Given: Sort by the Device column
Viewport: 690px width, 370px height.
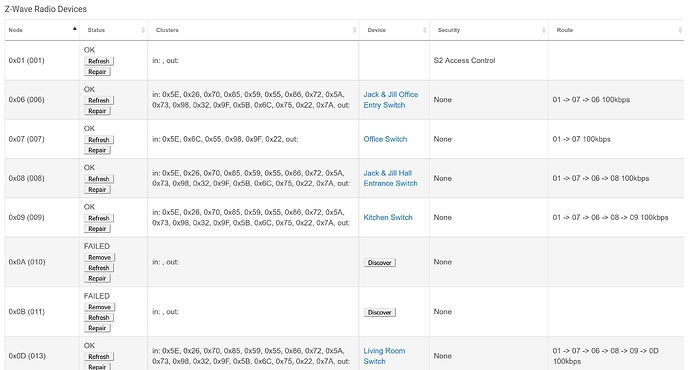Looking at the screenshot, I should click(x=394, y=30).
